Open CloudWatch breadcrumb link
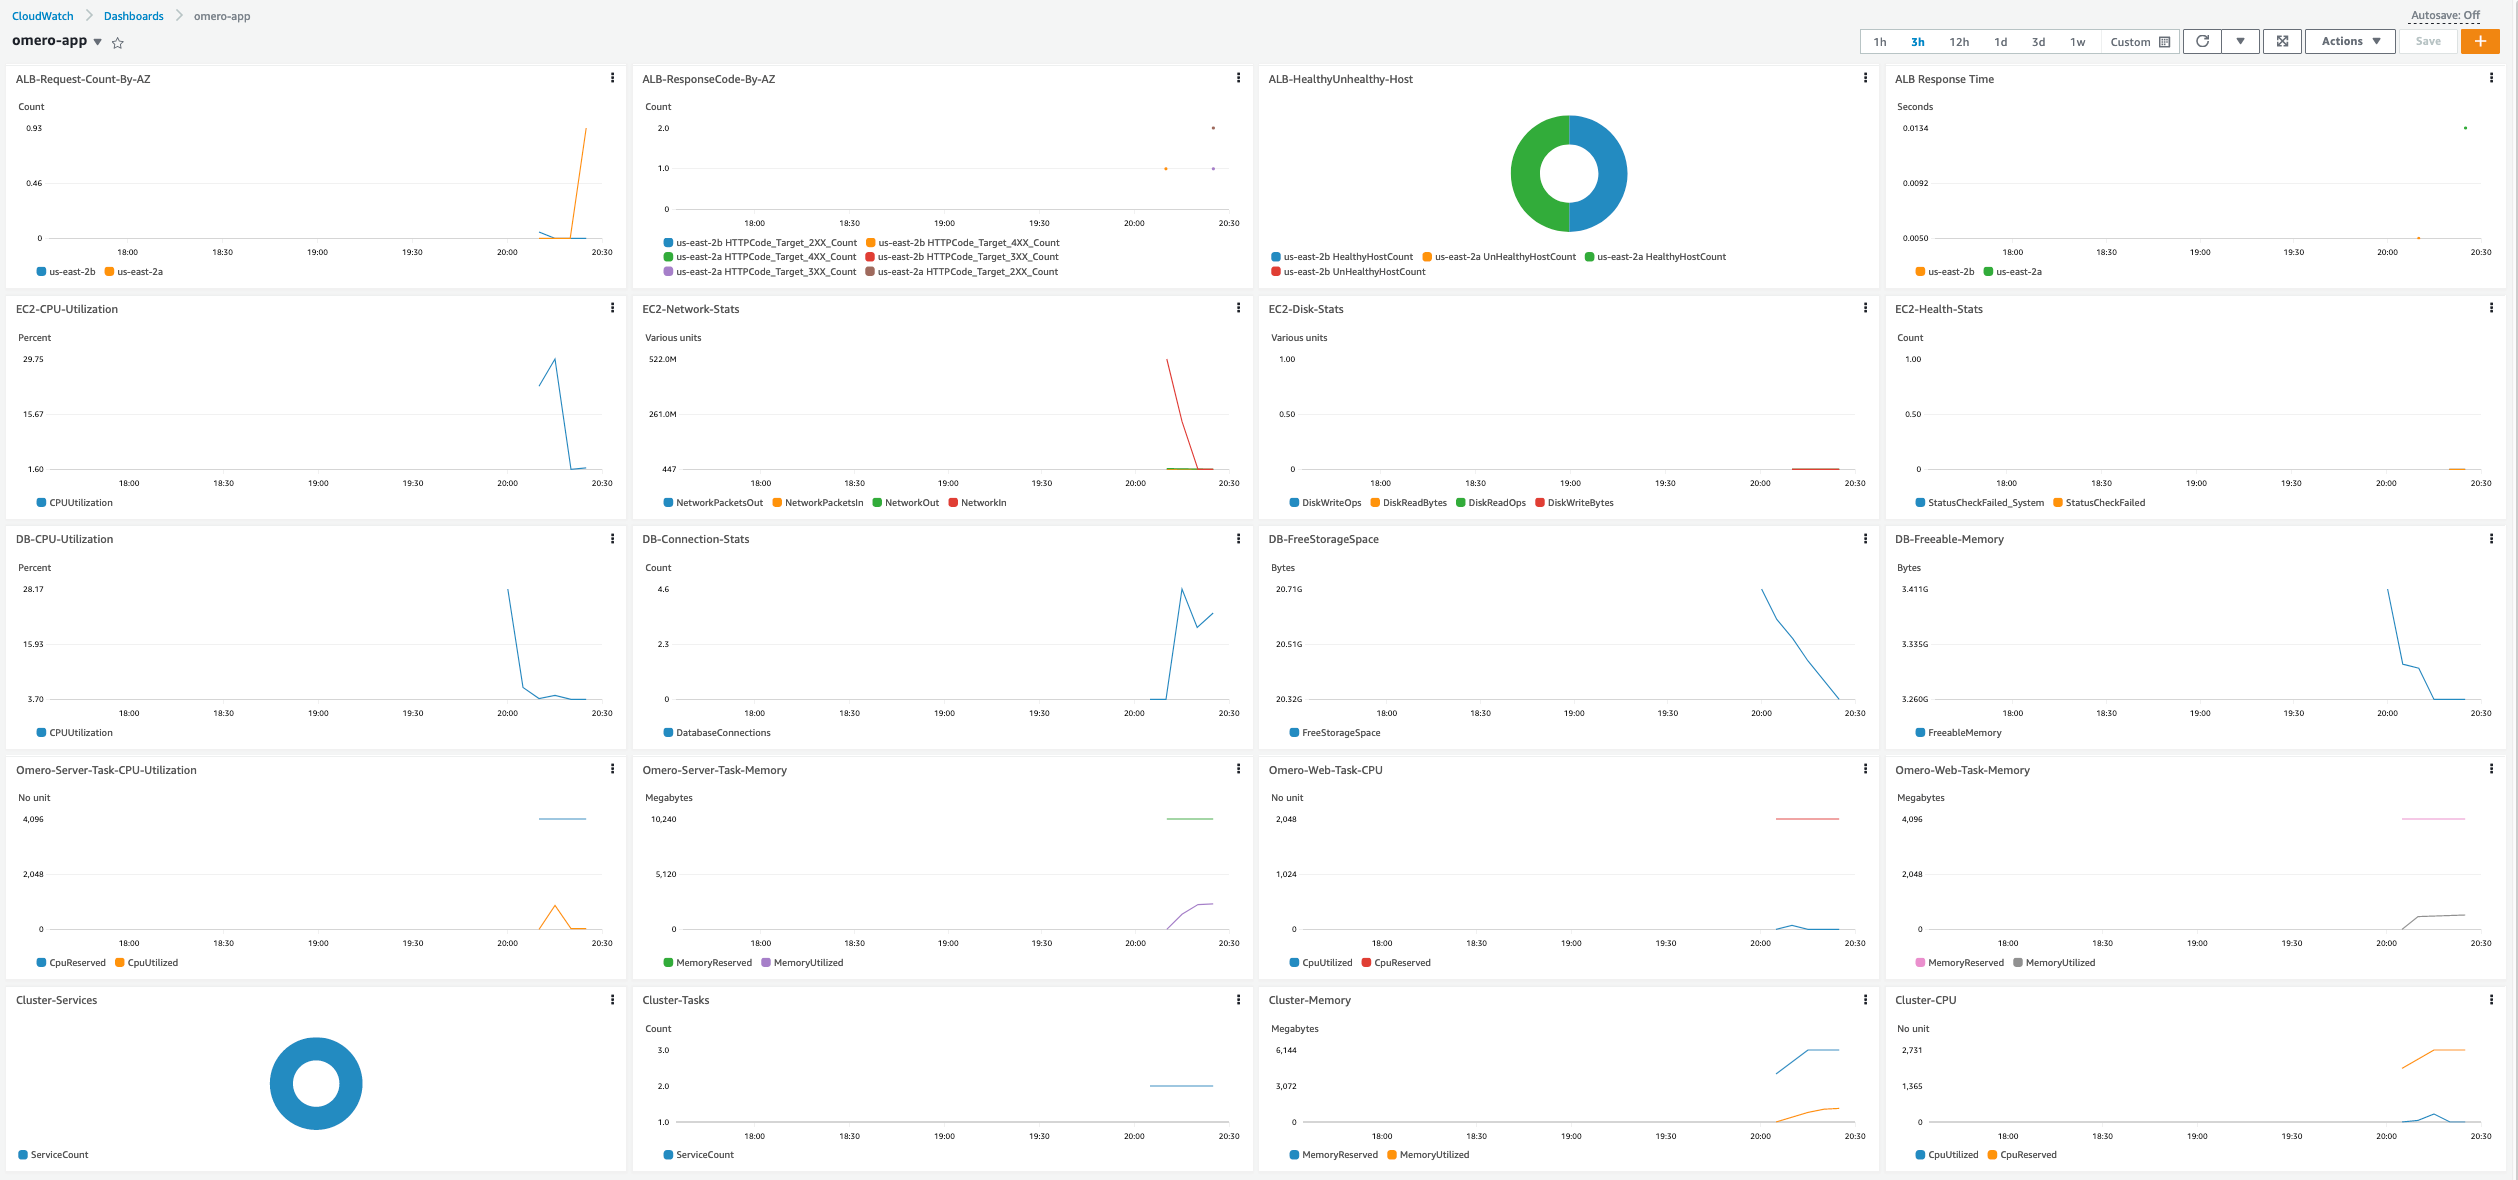The image size is (2518, 1180). pos(43,16)
